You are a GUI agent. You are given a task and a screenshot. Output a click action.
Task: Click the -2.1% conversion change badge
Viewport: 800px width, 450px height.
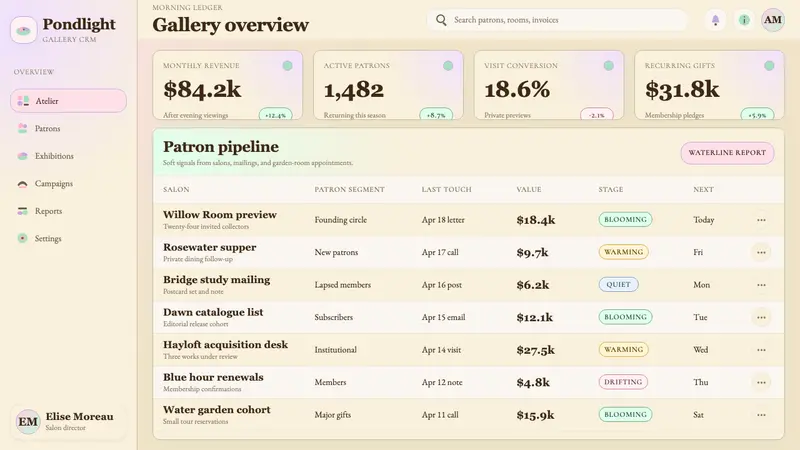[596, 114]
